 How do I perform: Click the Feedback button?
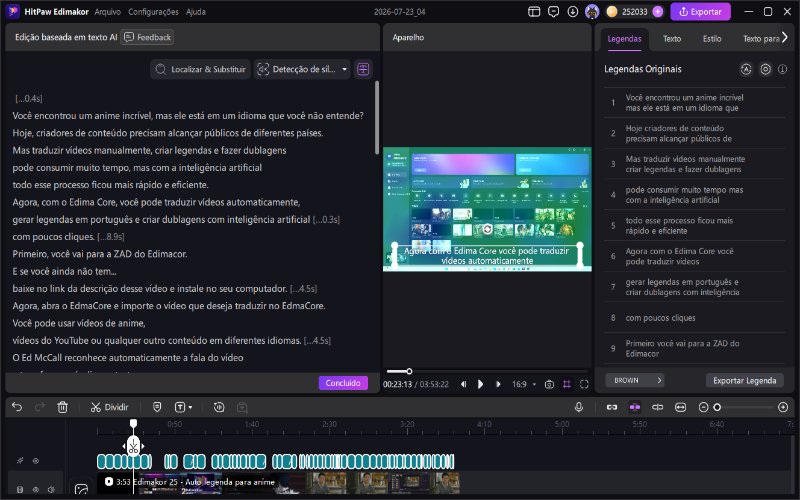coord(147,37)
